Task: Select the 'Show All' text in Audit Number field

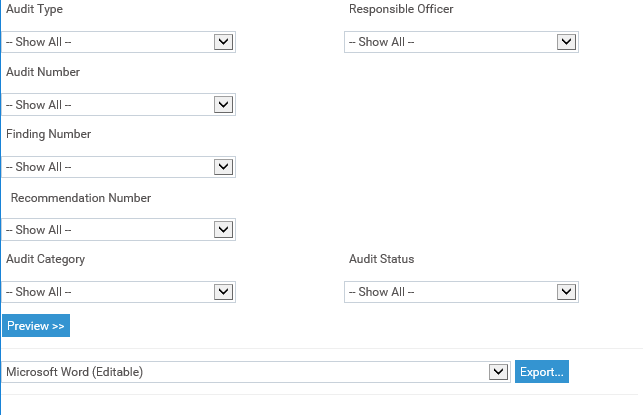Action: pyautogui.click(x=39, y=105)
